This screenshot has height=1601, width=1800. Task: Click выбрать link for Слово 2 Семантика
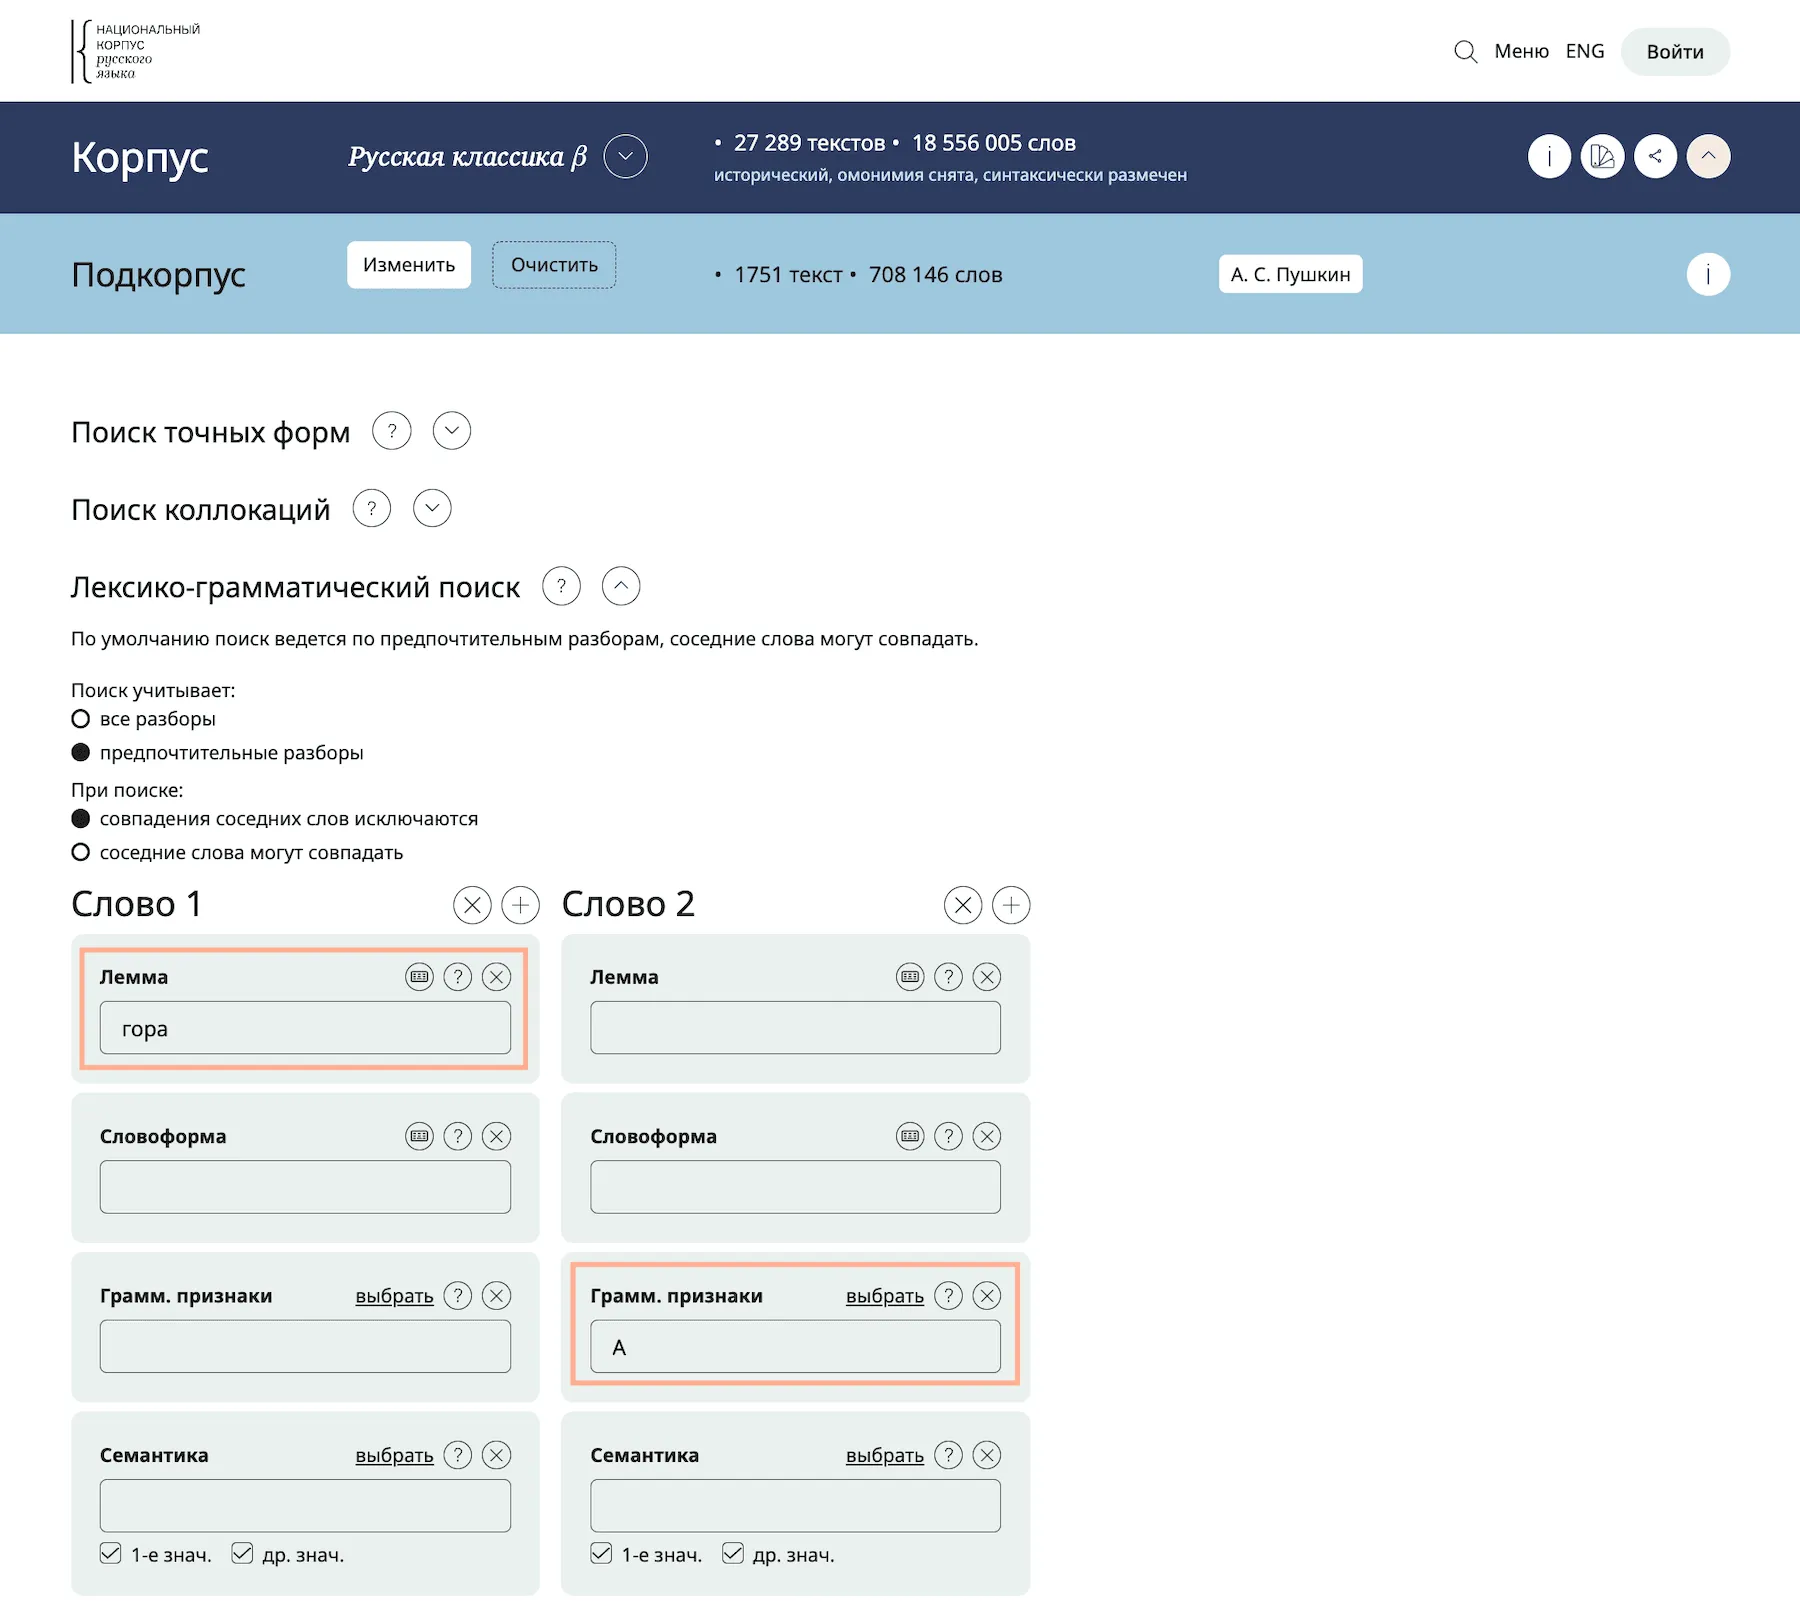tap(885, 1456)
